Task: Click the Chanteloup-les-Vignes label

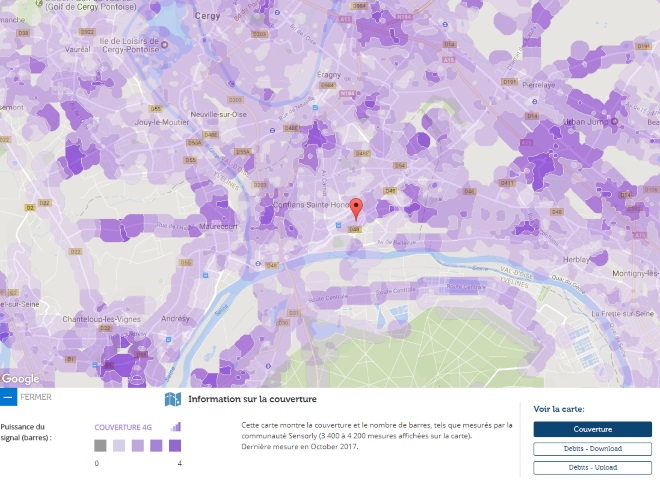Action: point(101,319)
